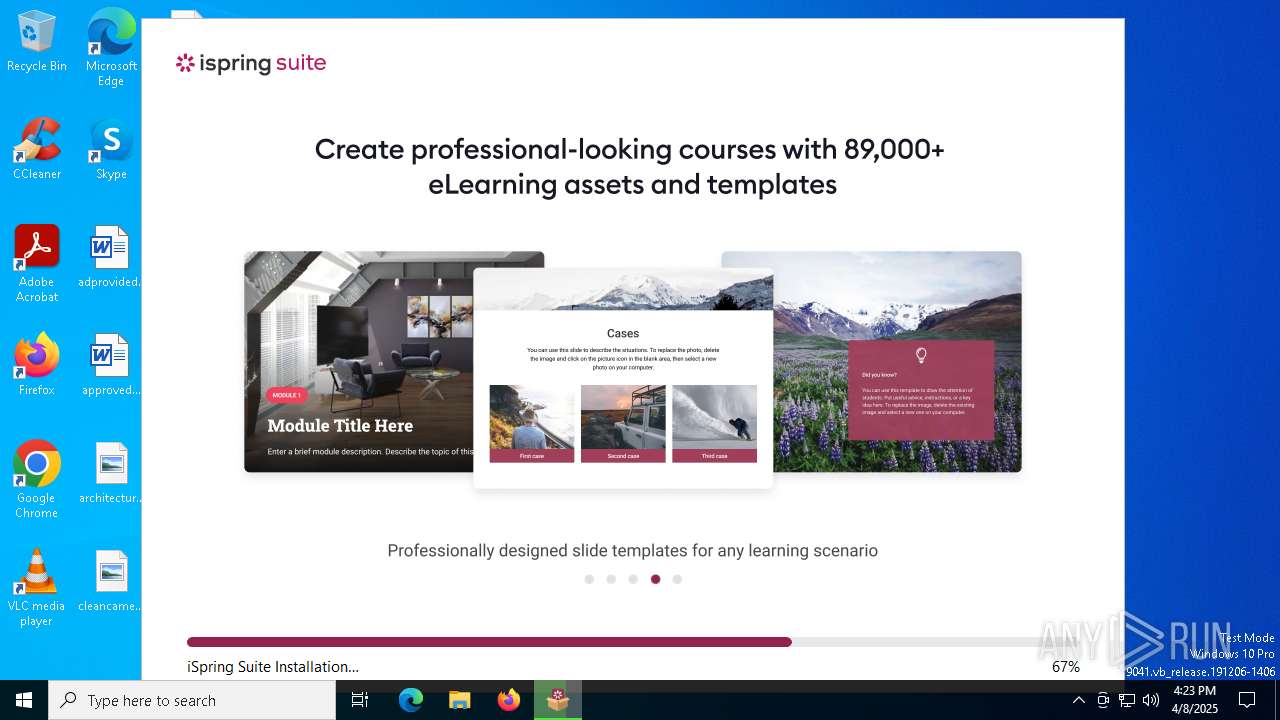Open Firefox from the taskbar
Screen dimensions: 1280x720
coord(509,700)
